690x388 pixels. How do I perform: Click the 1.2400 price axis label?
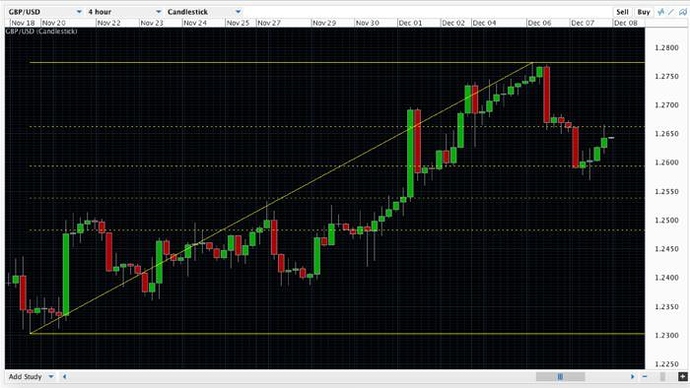pyautogui.click(x=667, y=278)
